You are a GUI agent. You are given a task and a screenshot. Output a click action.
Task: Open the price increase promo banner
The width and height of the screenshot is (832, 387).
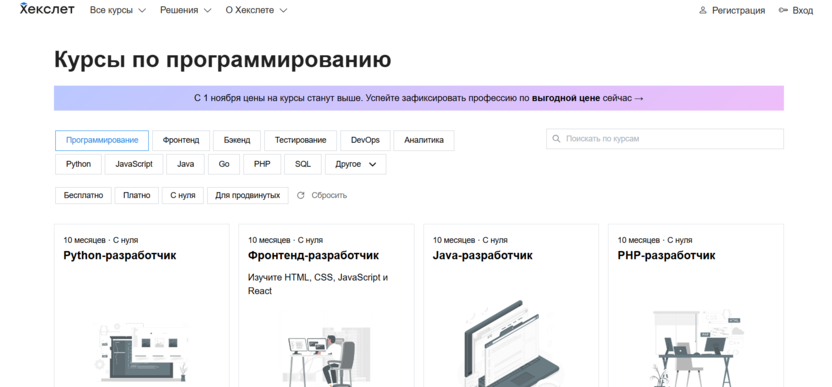[x=419, y=98]
